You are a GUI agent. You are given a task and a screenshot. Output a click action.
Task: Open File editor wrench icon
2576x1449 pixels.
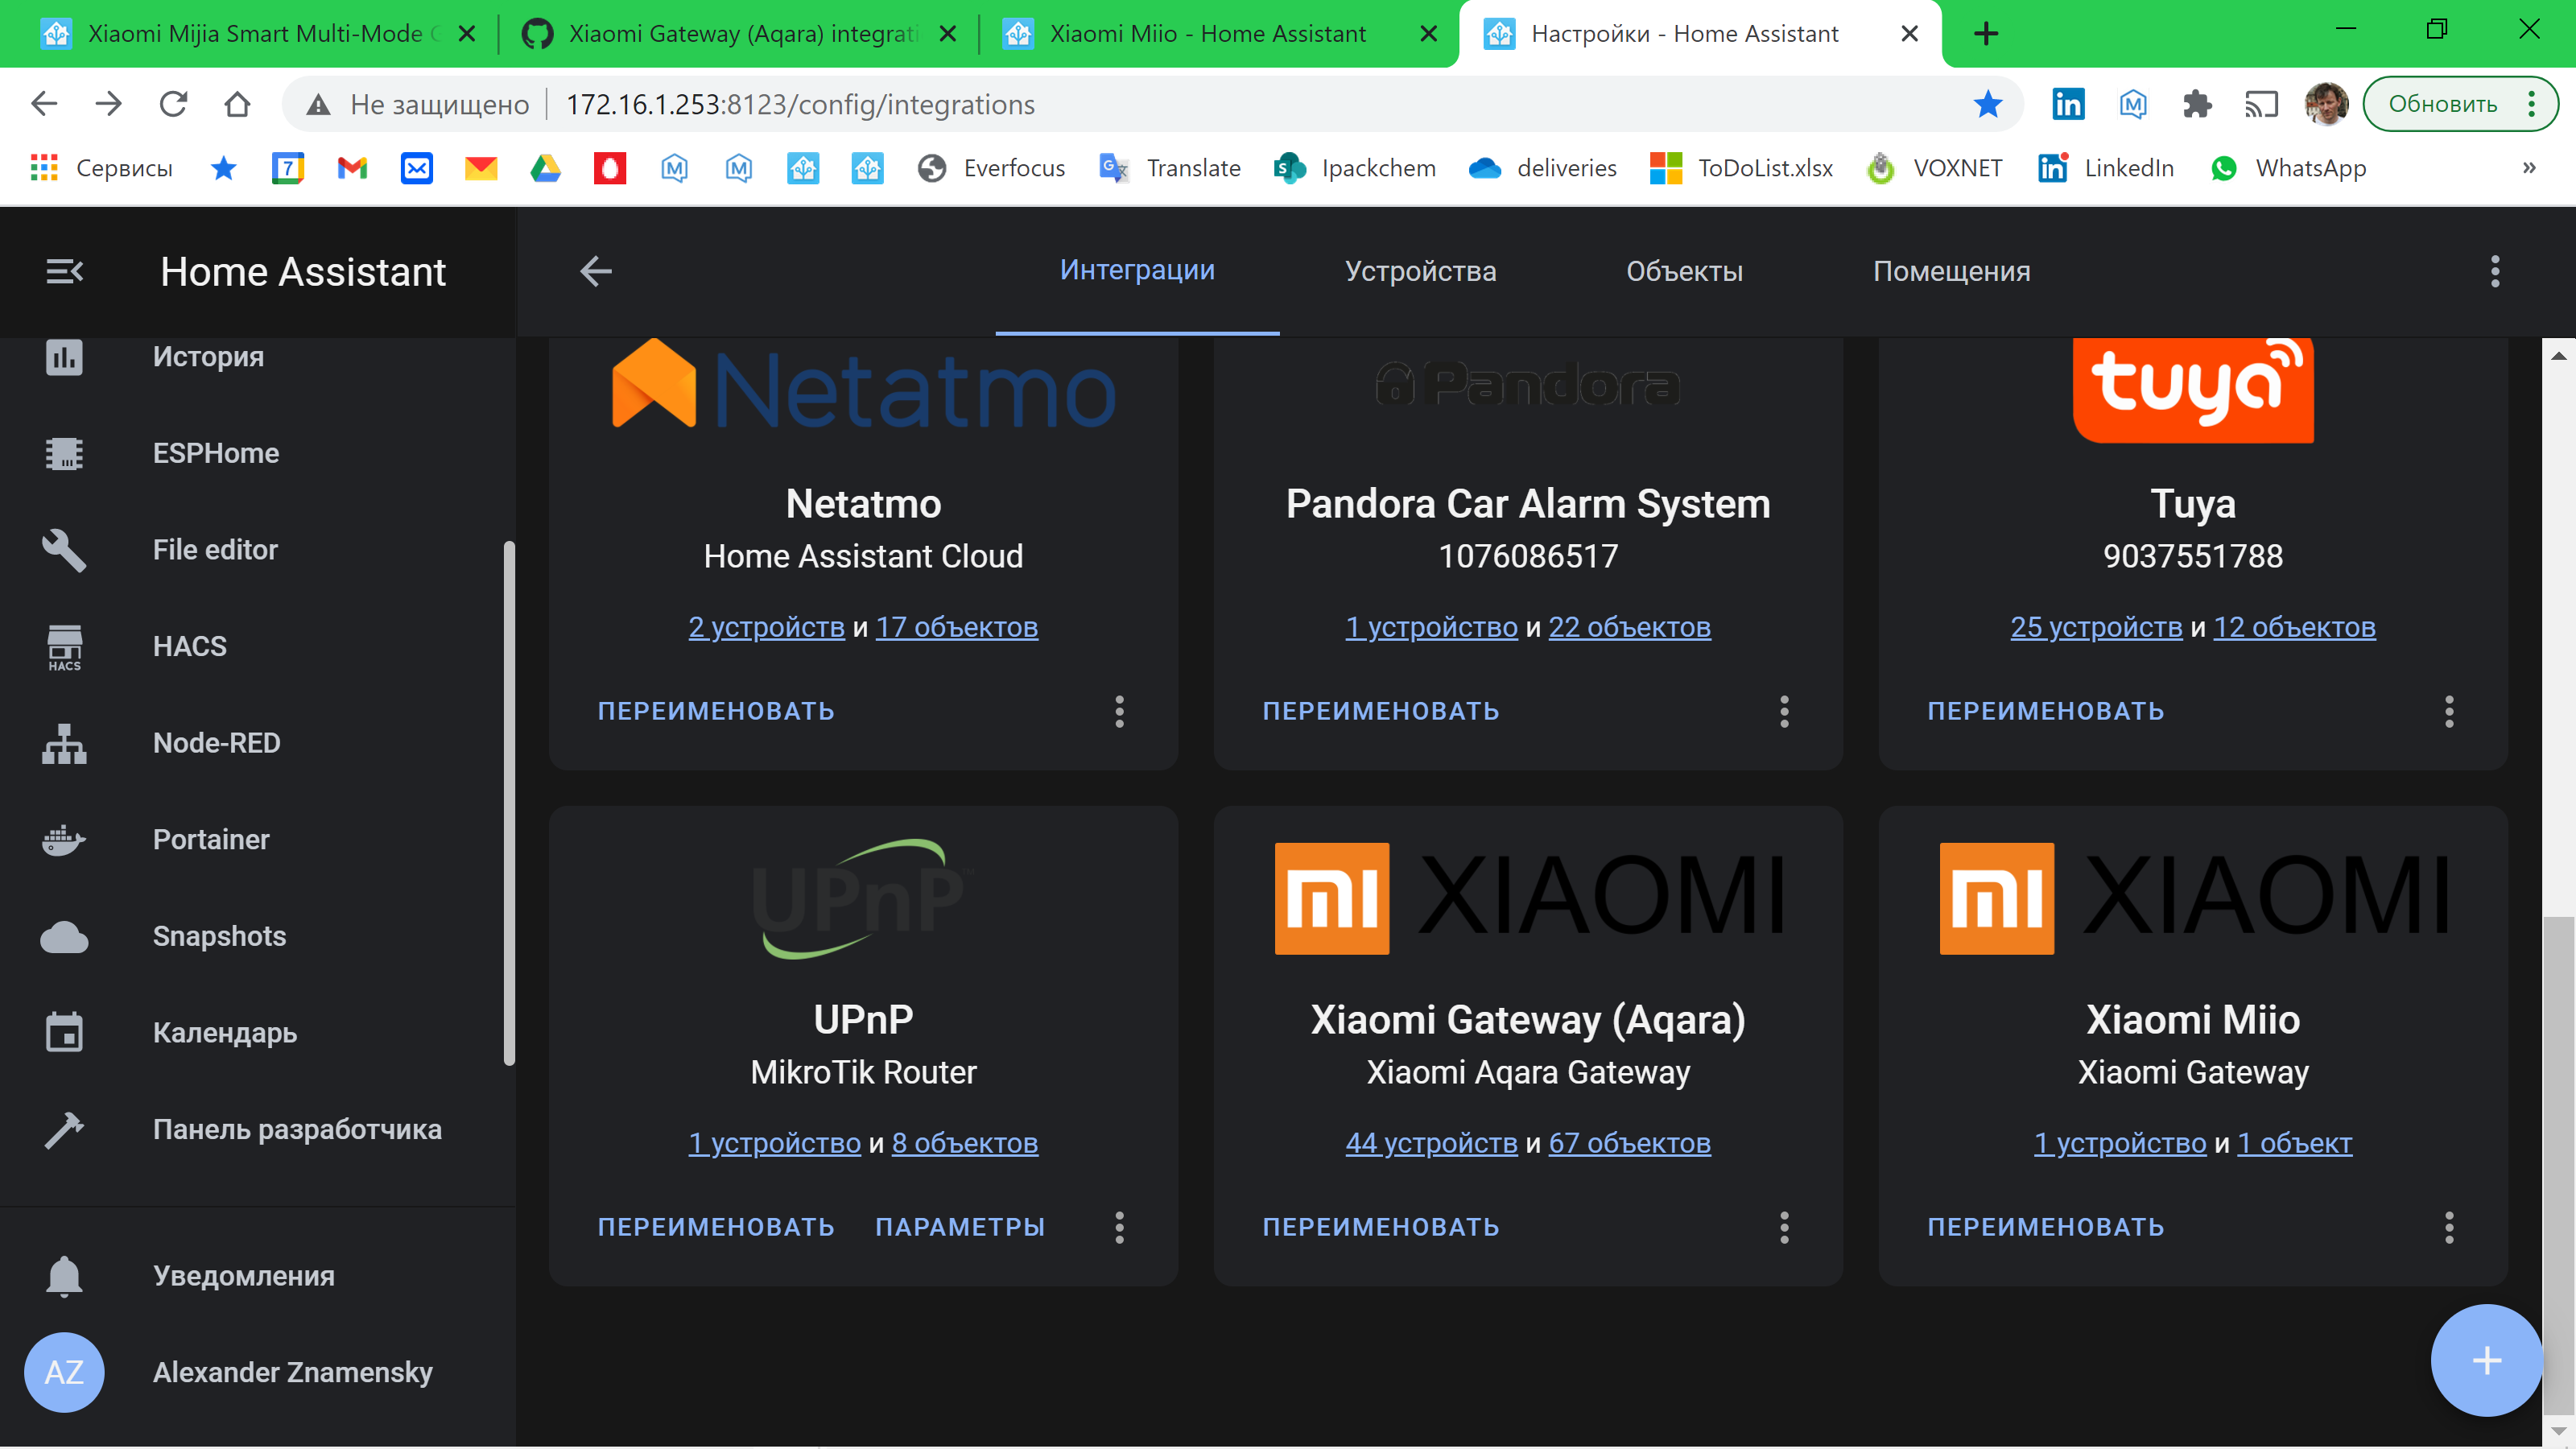click(x=64, y=550)
